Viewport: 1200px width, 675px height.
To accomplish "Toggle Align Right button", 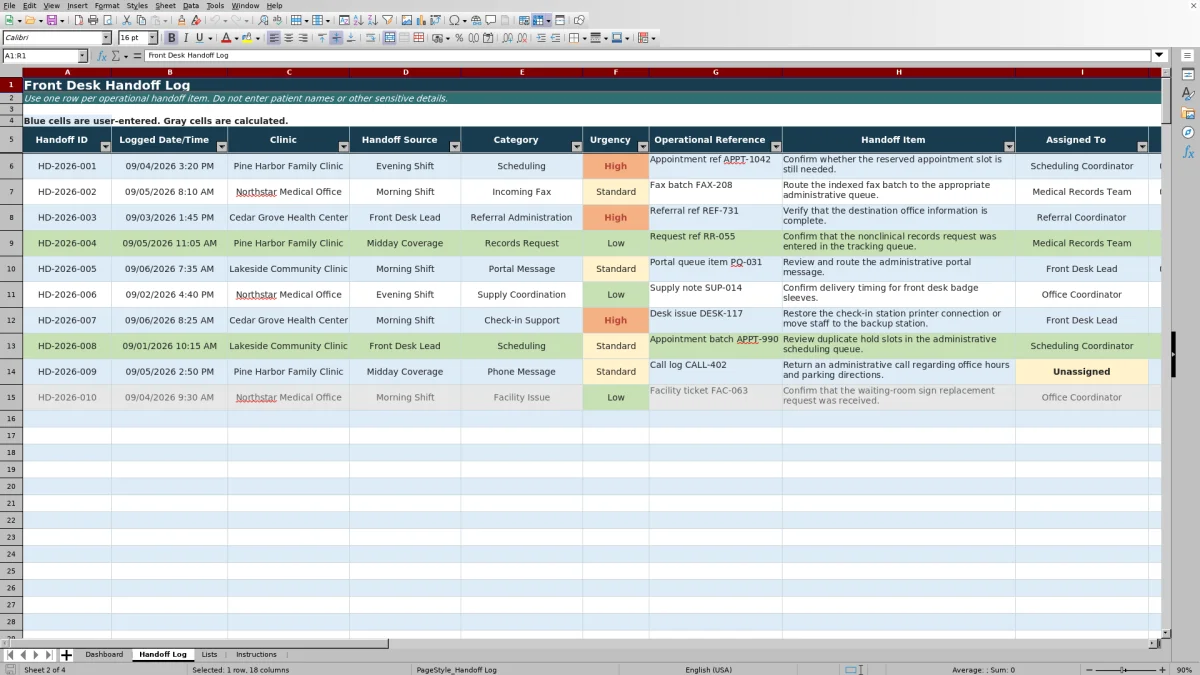I will pyautogui.click(x=303, y=38).
